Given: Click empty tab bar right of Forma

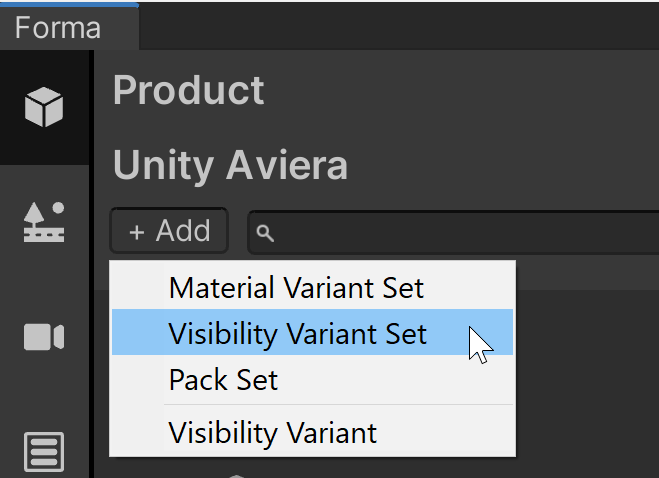Looking at the screenshot, I should pyautogui.click(x=400, y=28).
